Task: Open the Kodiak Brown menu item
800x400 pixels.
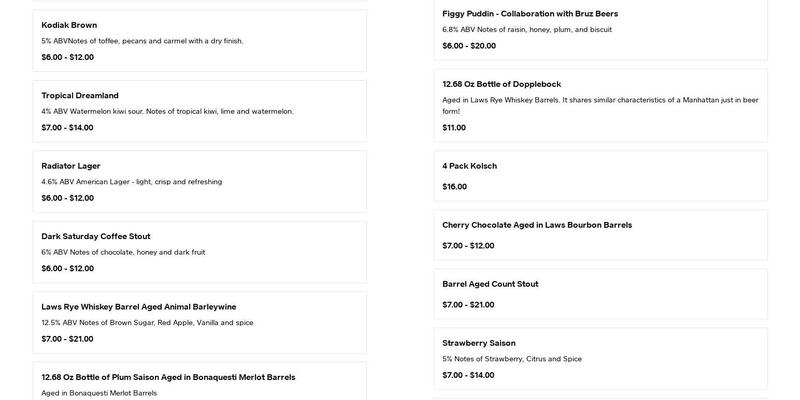Action: (x=70, y=25)
